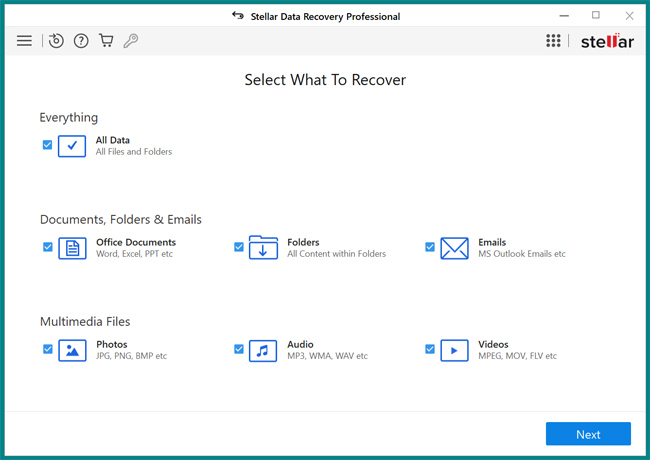Click the Videos play icon
Image resolution: width=650 pixels, height=460 pixels.
(454, 351)
